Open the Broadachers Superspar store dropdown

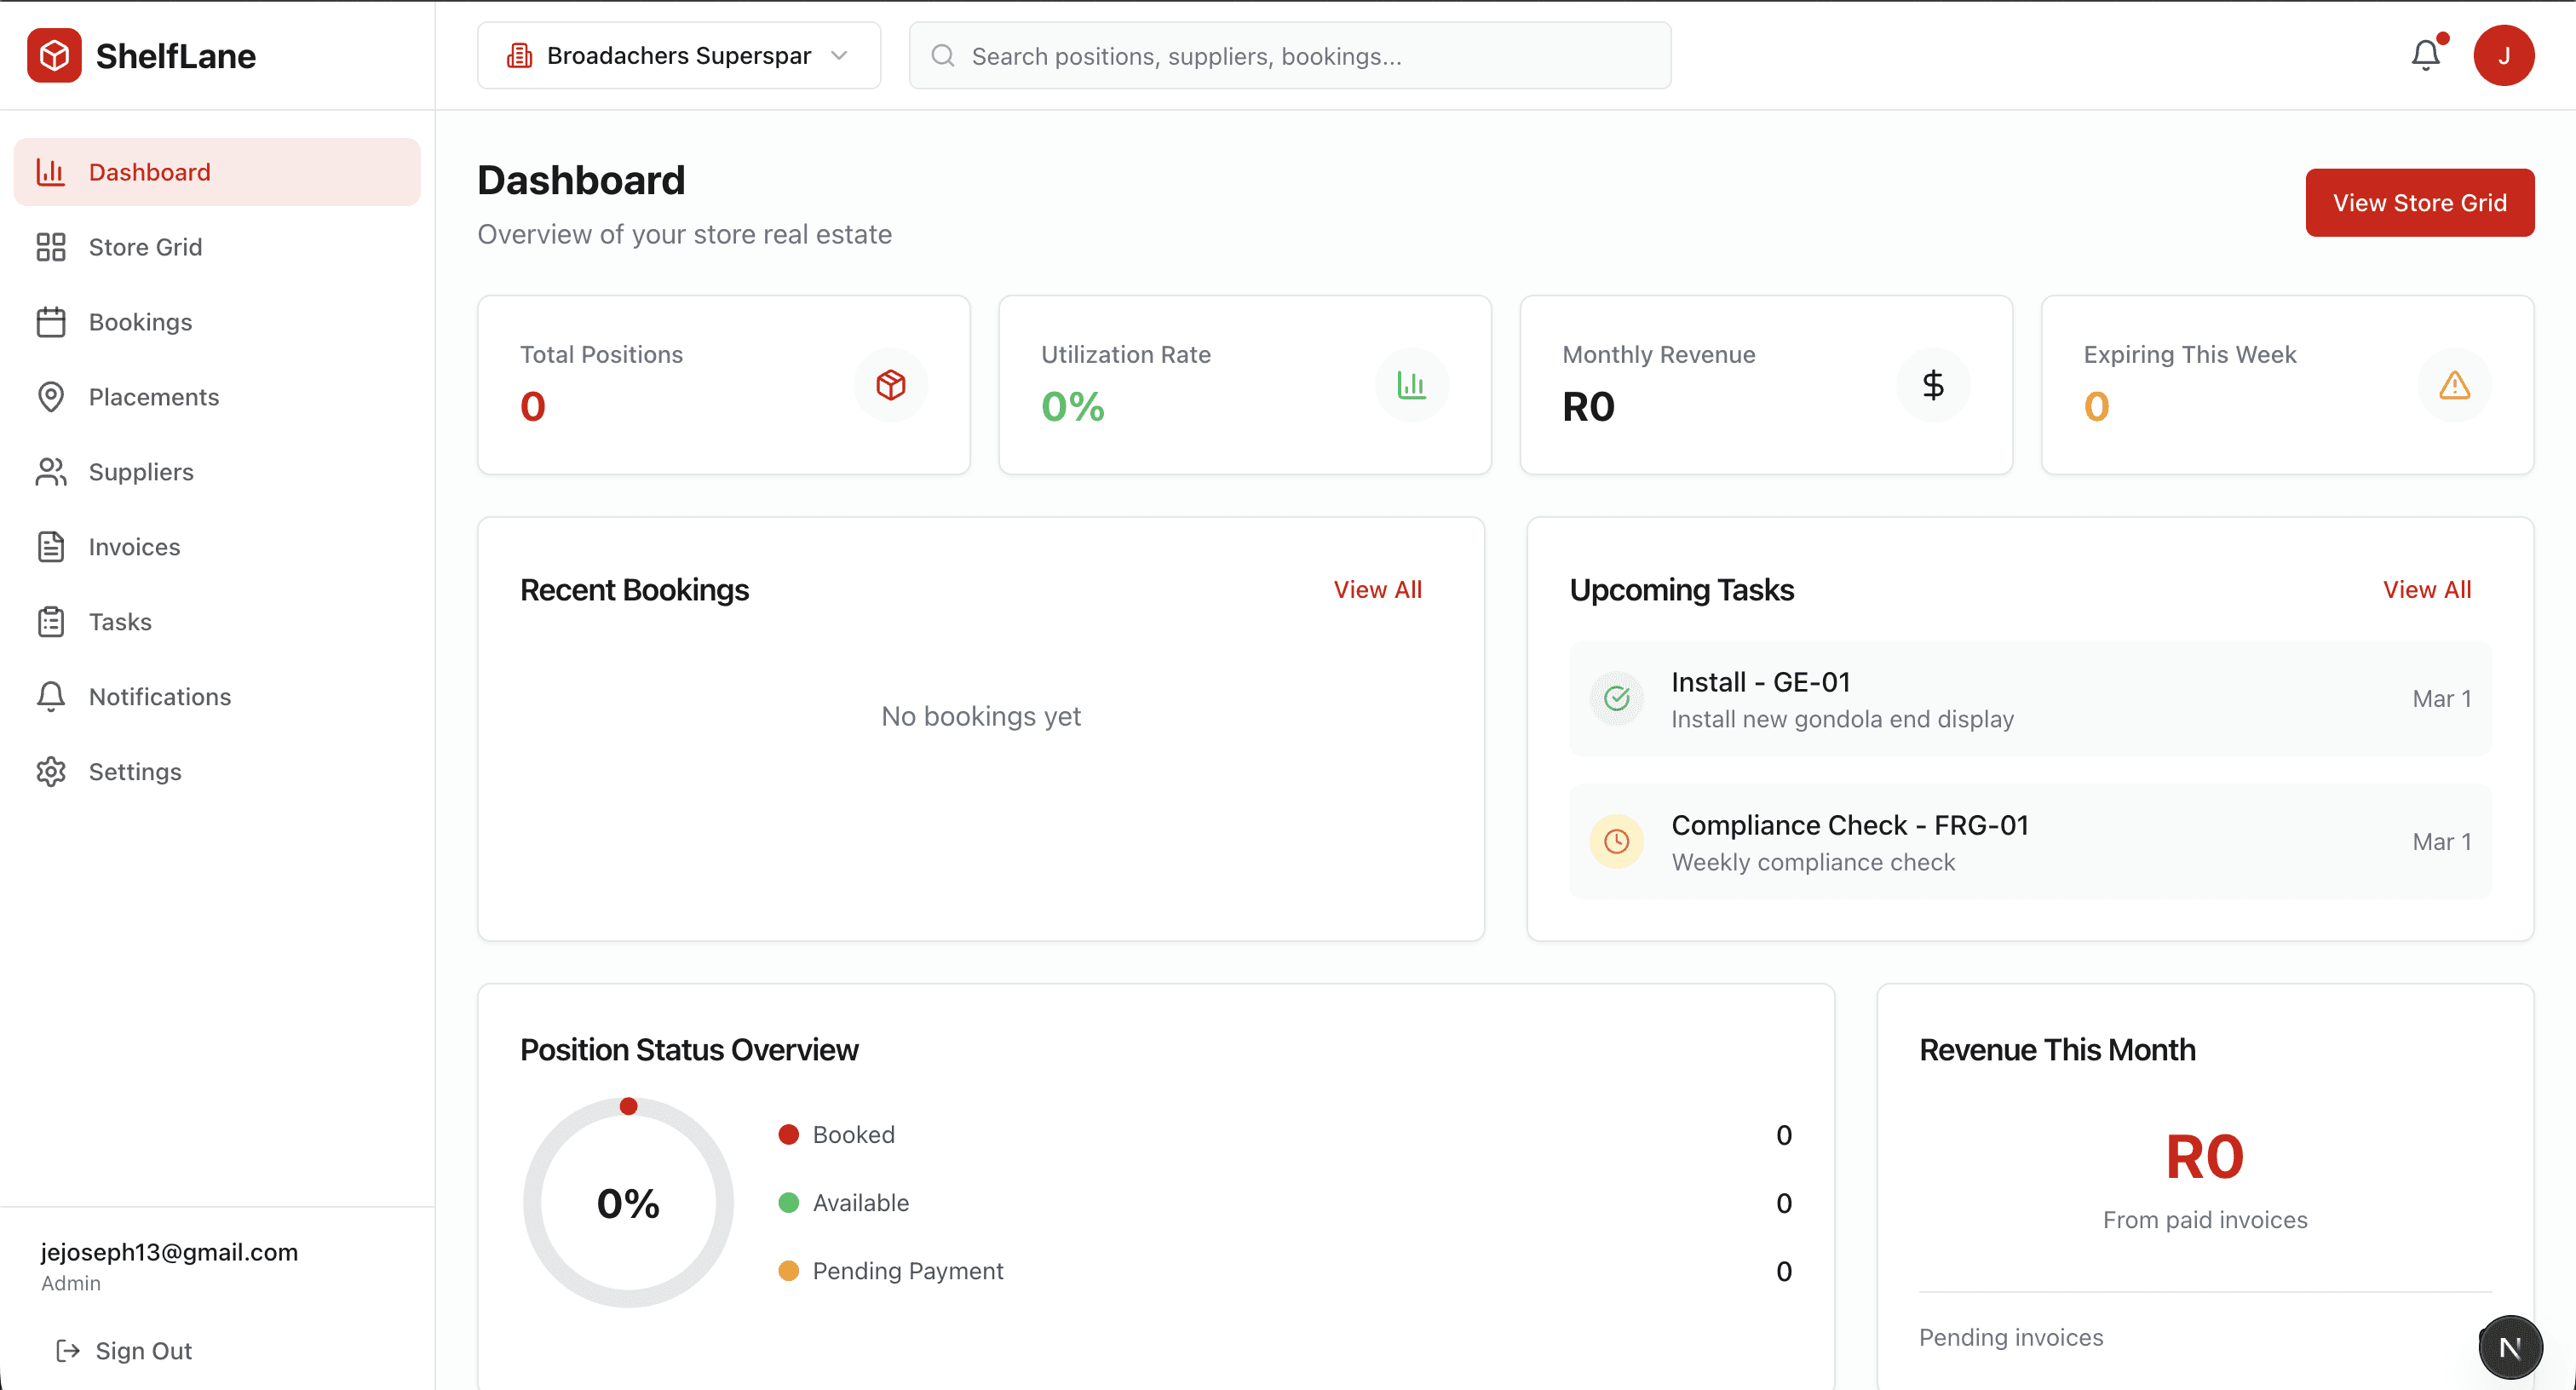coord(678,55)
